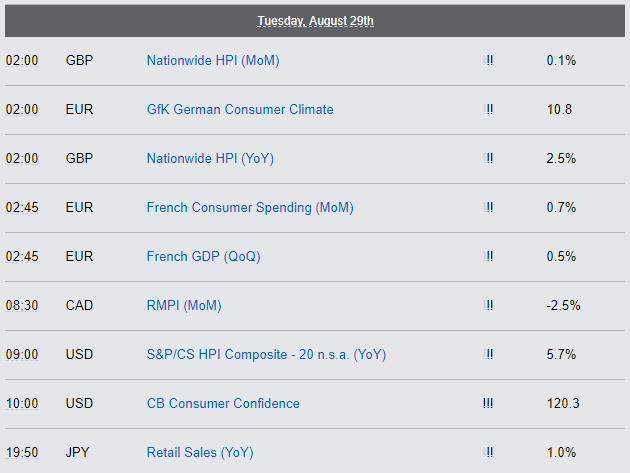Viewport: 630px width, 473px height.
Task: Click importance icon for French Consumer Spending
Action: click(488, 207)
